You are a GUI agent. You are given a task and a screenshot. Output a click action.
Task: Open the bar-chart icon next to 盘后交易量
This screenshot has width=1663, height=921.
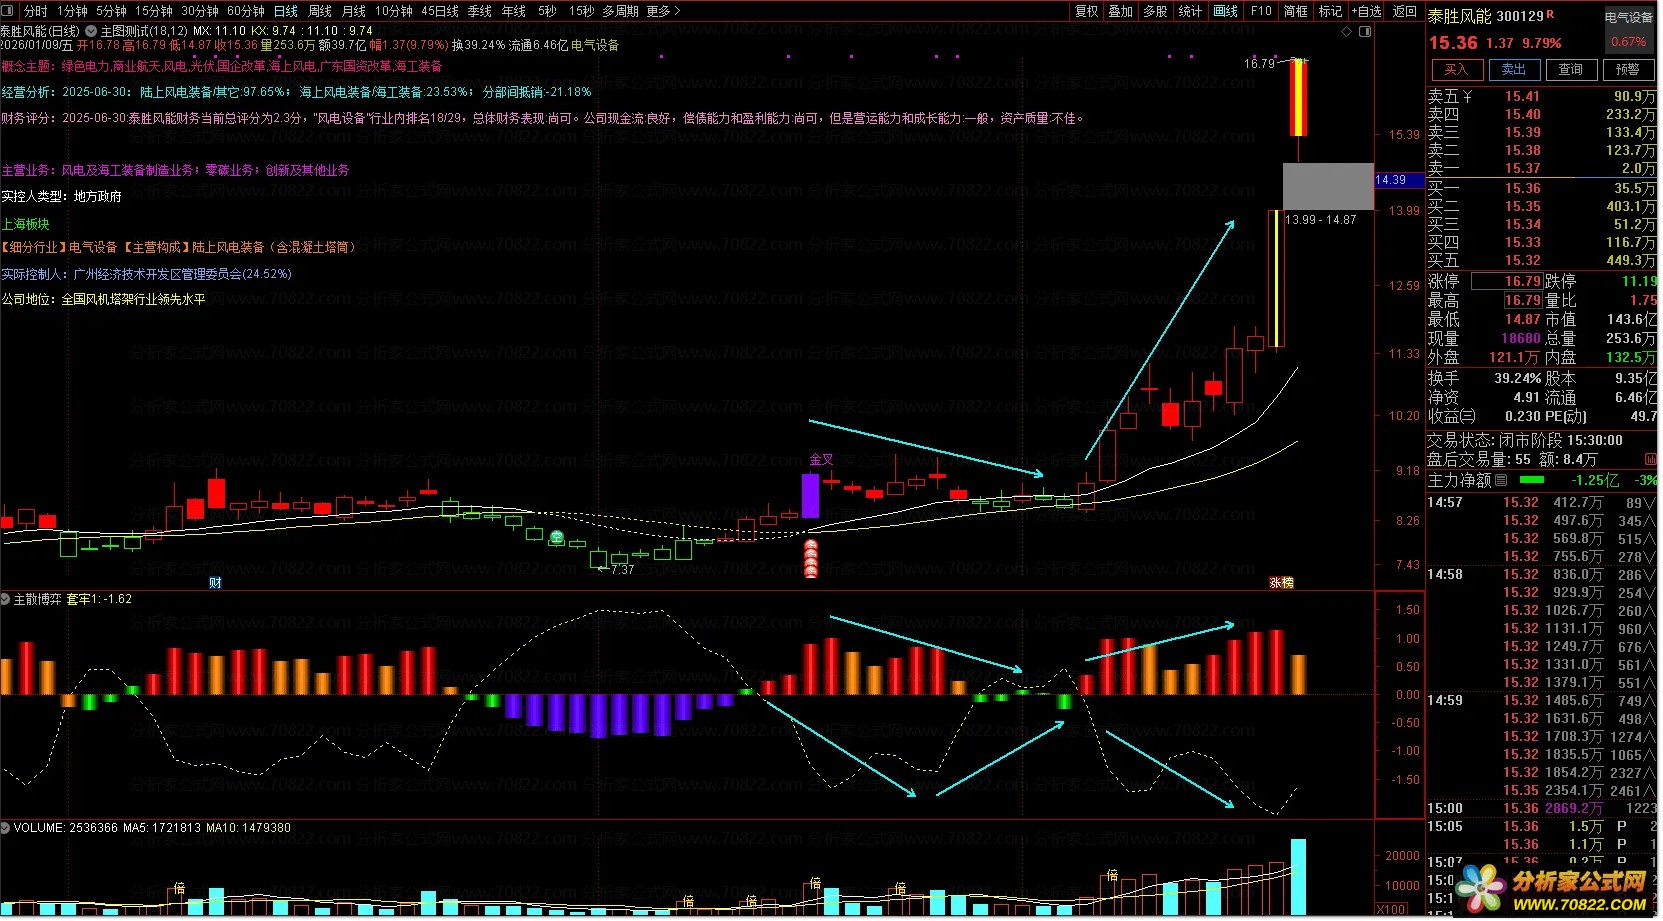[x=1649, y=460]
